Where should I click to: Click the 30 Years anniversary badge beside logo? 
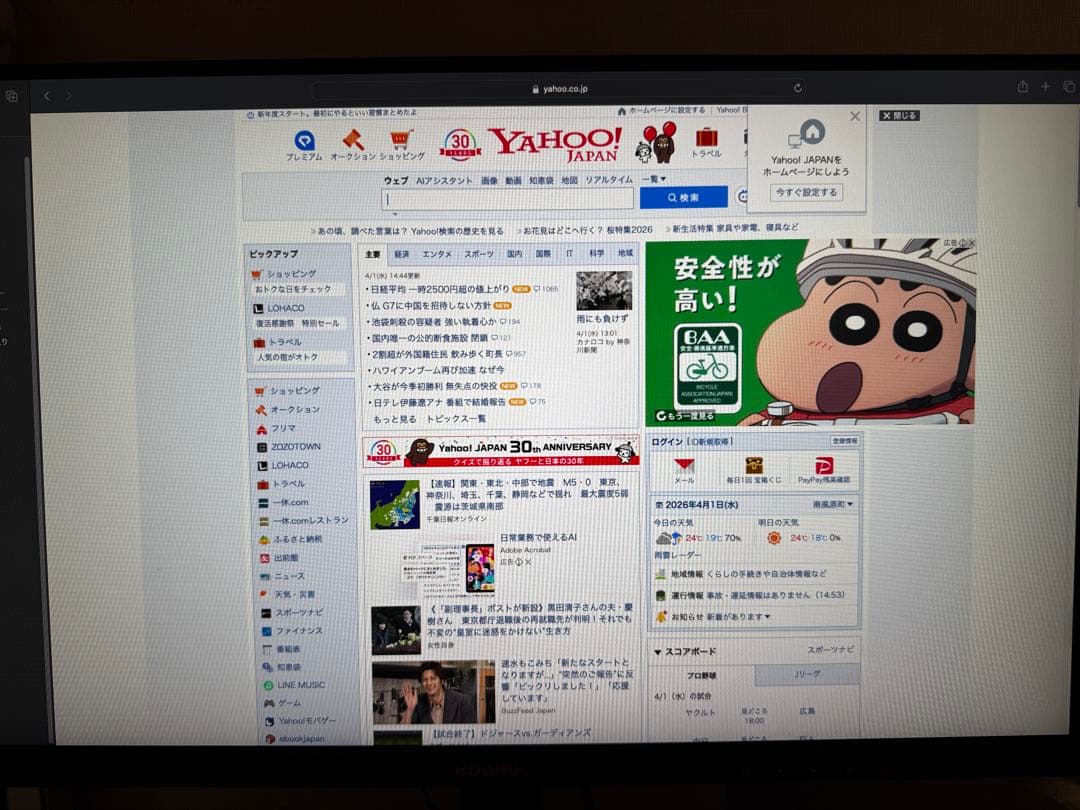coord(460,145)
